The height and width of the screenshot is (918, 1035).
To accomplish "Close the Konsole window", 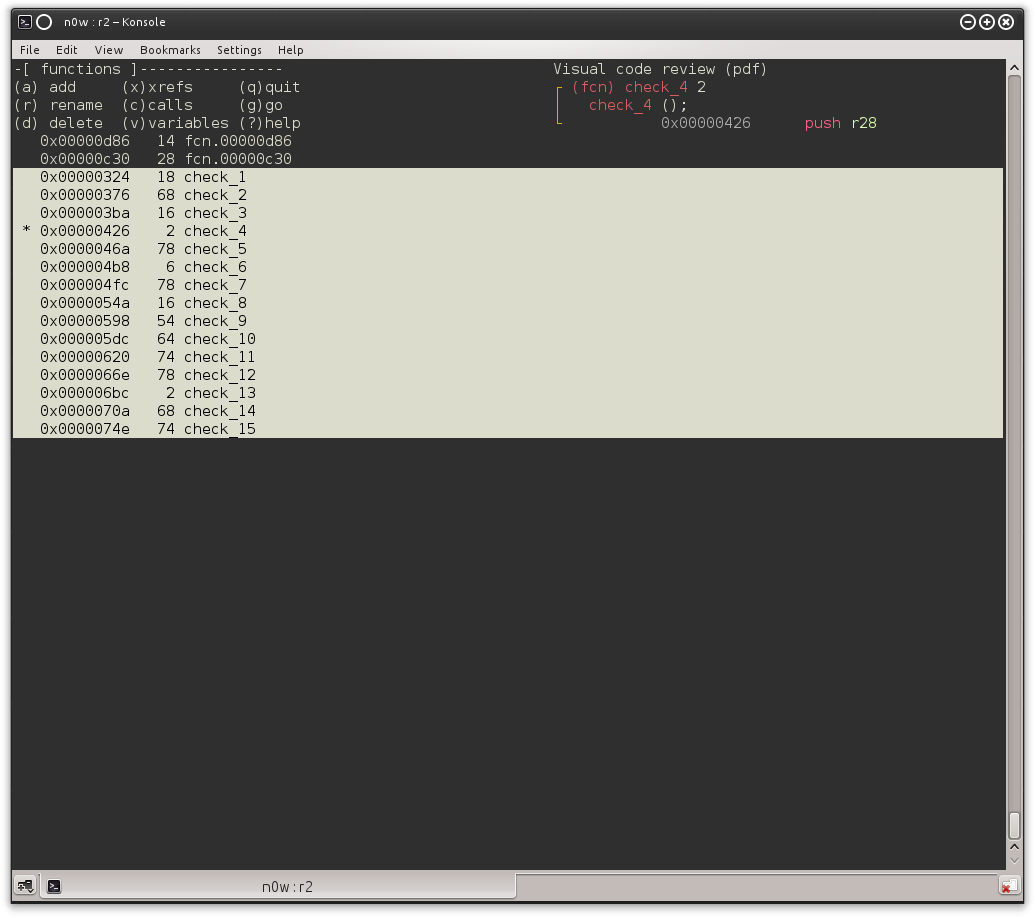I will pyautogui.click(x=1006, y=22).
